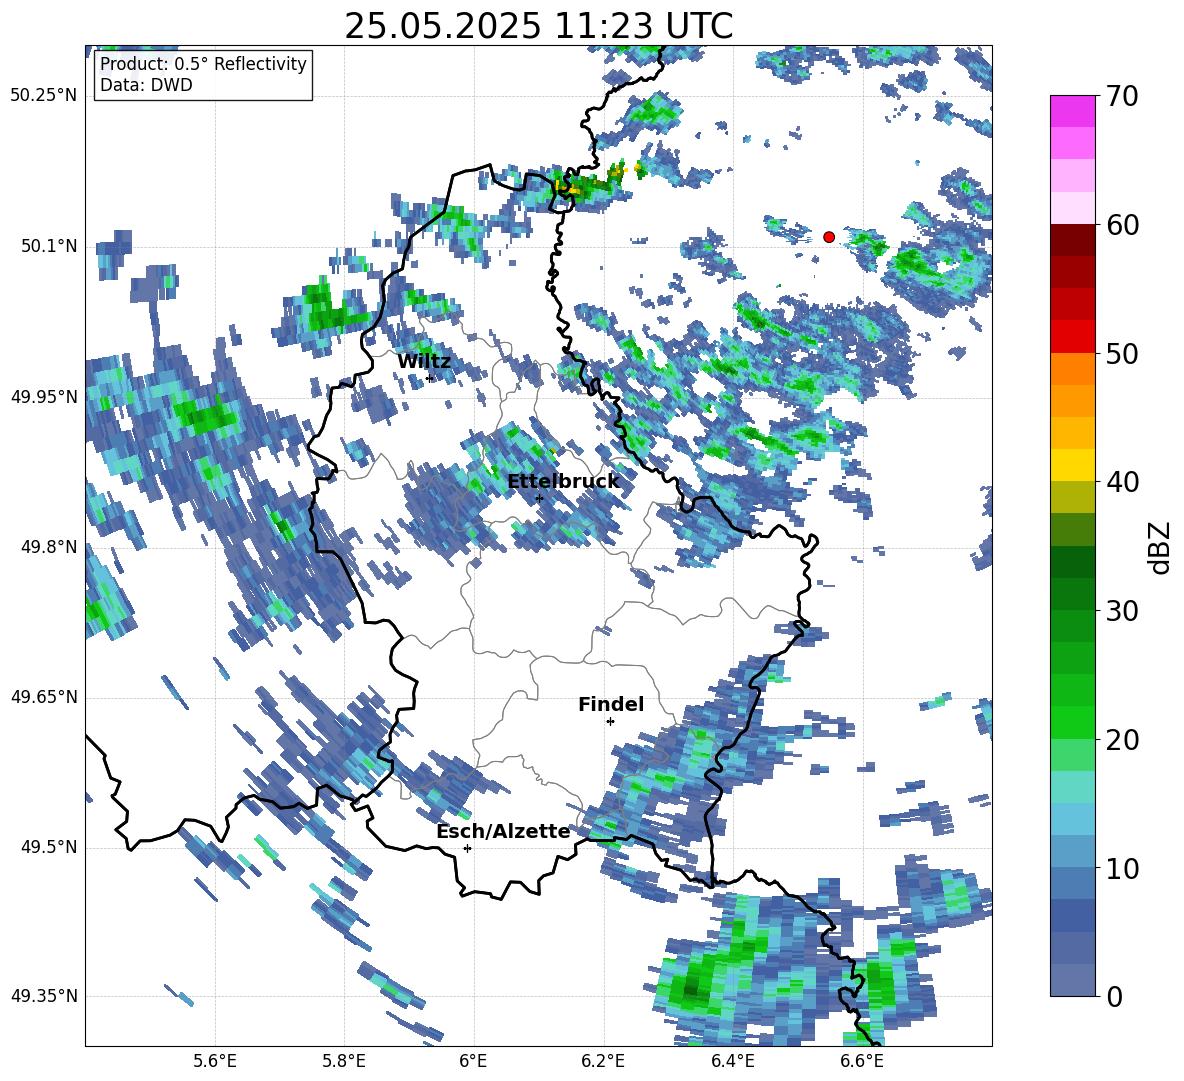Screen dimensions: 1184x1081
Task: Click the 49.5°N latitude label
Action: click(49, 847)
